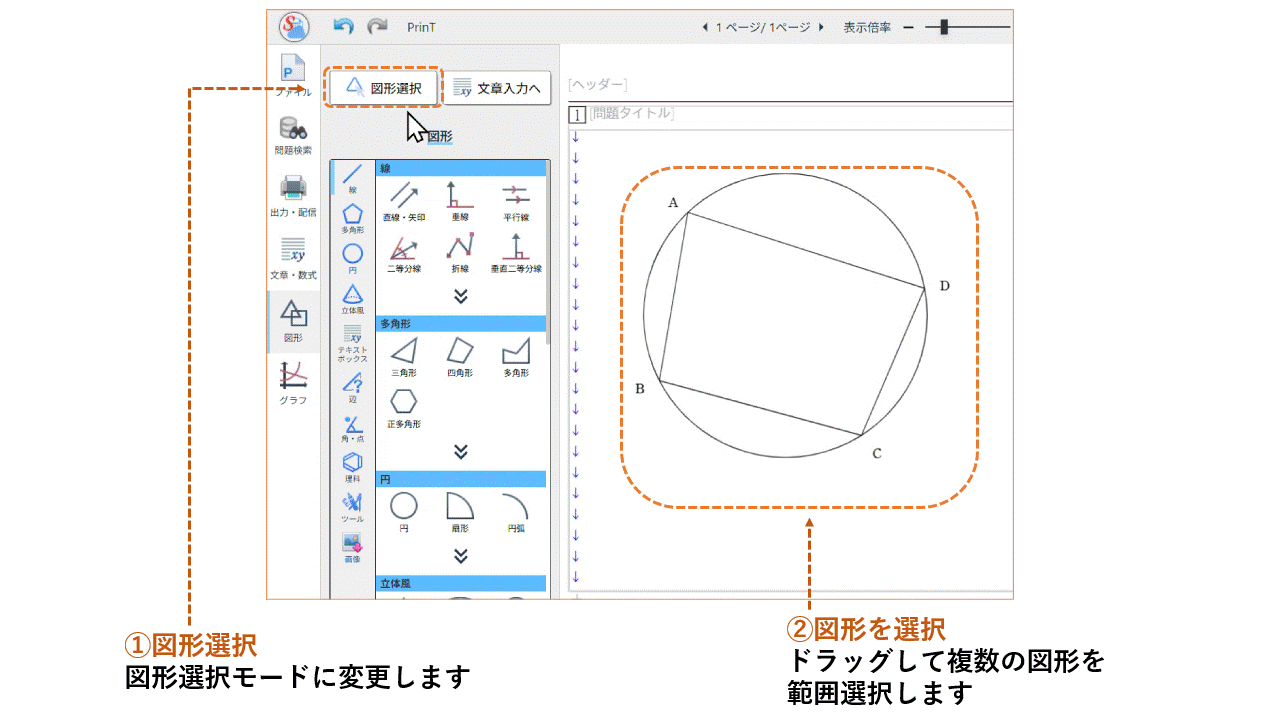This screenshot has width=1280, height=720.
Task: Expand extra circle tools below 円弧
Action: click(462, 558)
